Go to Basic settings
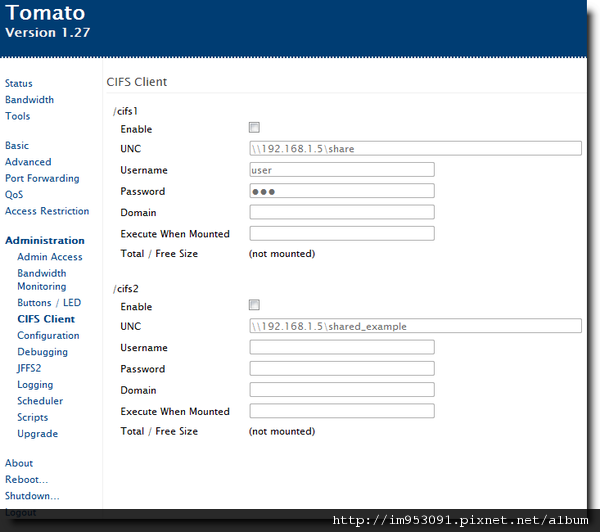This screenshot has width=600, height=532. pos(17,145)
